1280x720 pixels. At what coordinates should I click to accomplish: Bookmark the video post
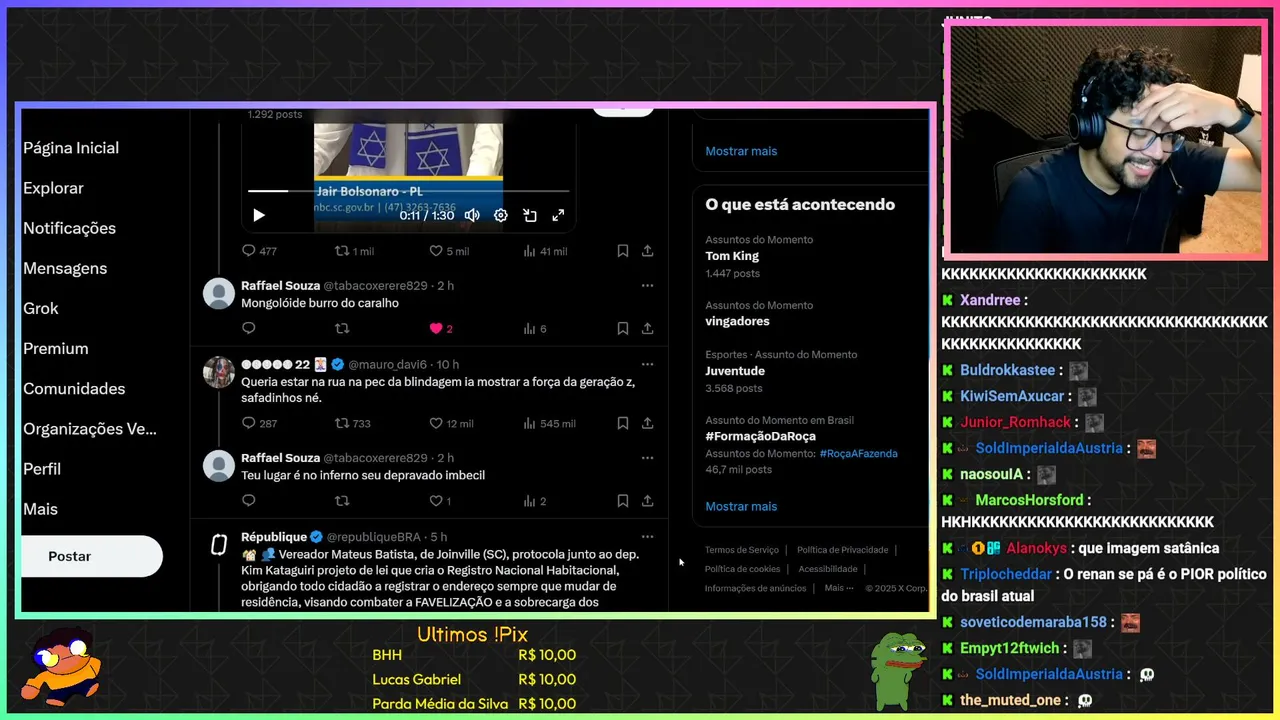(x=622, y=251)
